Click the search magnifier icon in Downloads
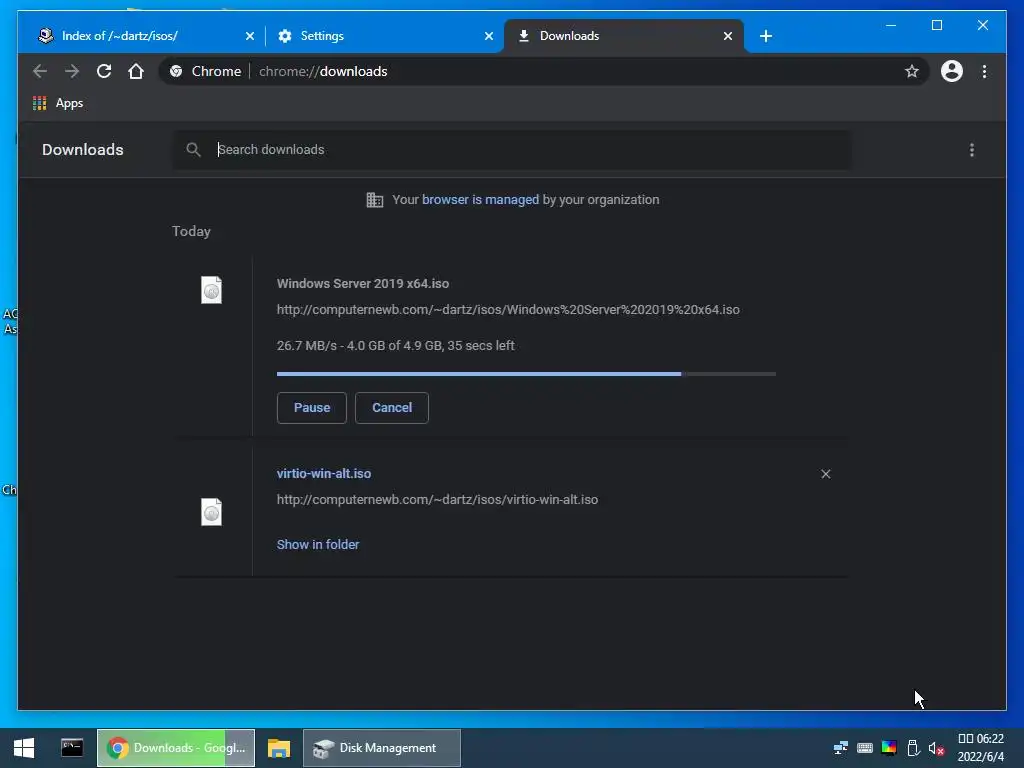The width and height of the screenshot is (1024, 768). 193,150
